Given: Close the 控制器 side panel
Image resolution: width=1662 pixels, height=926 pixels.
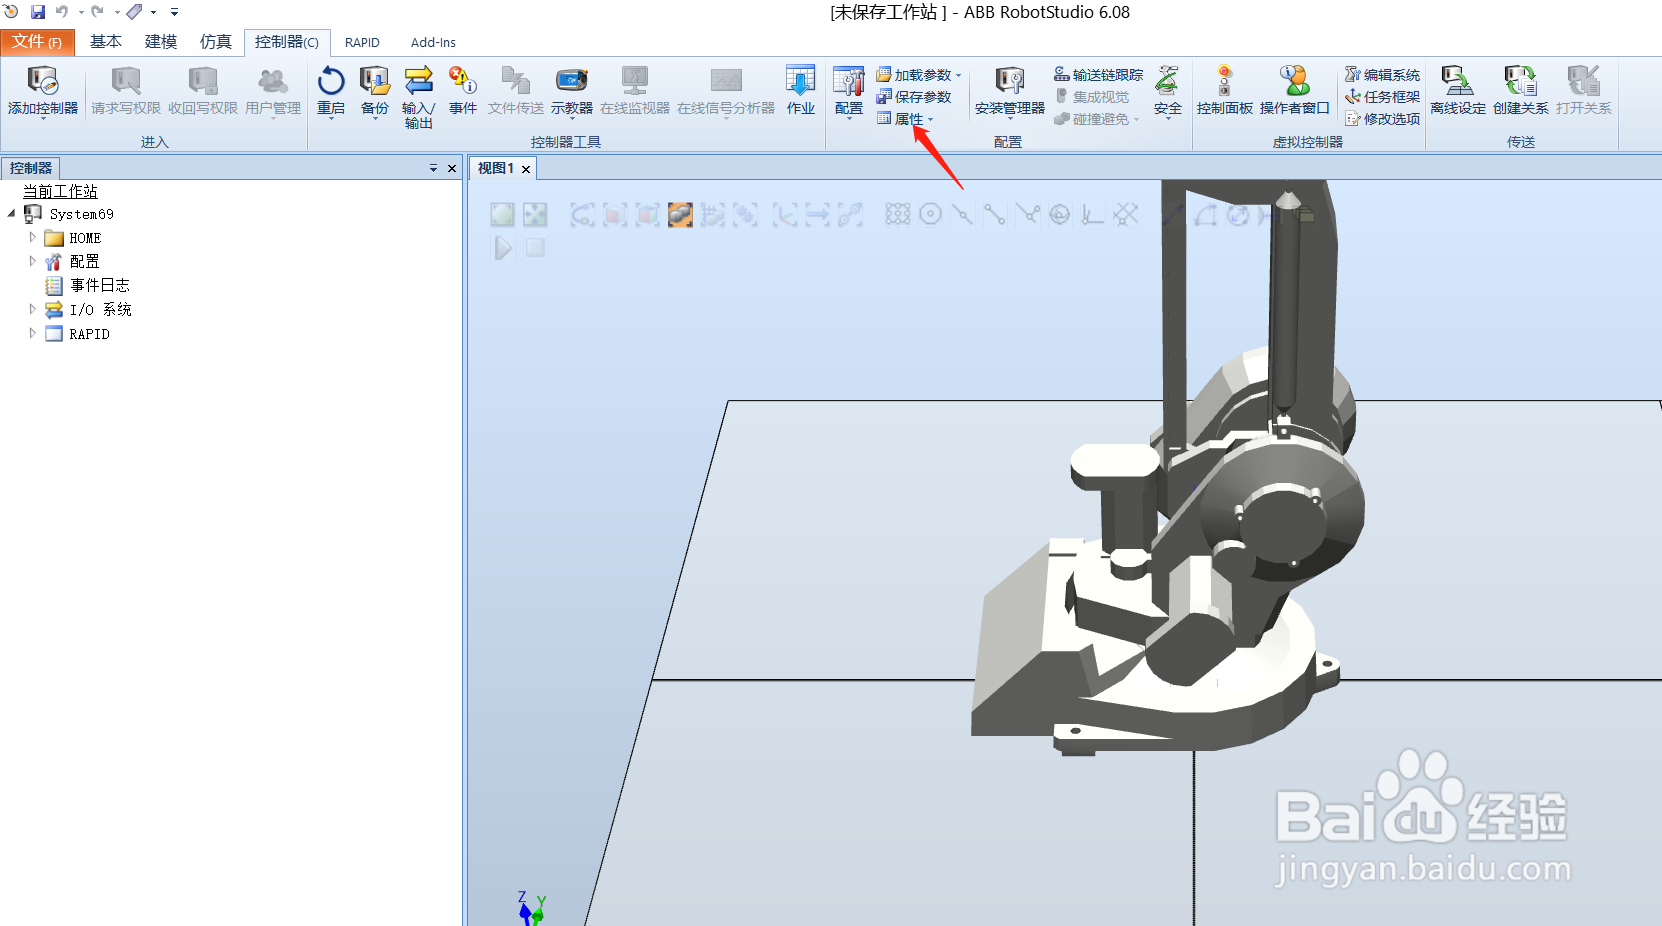Looking at the screenshot, I should coord(452,168).
